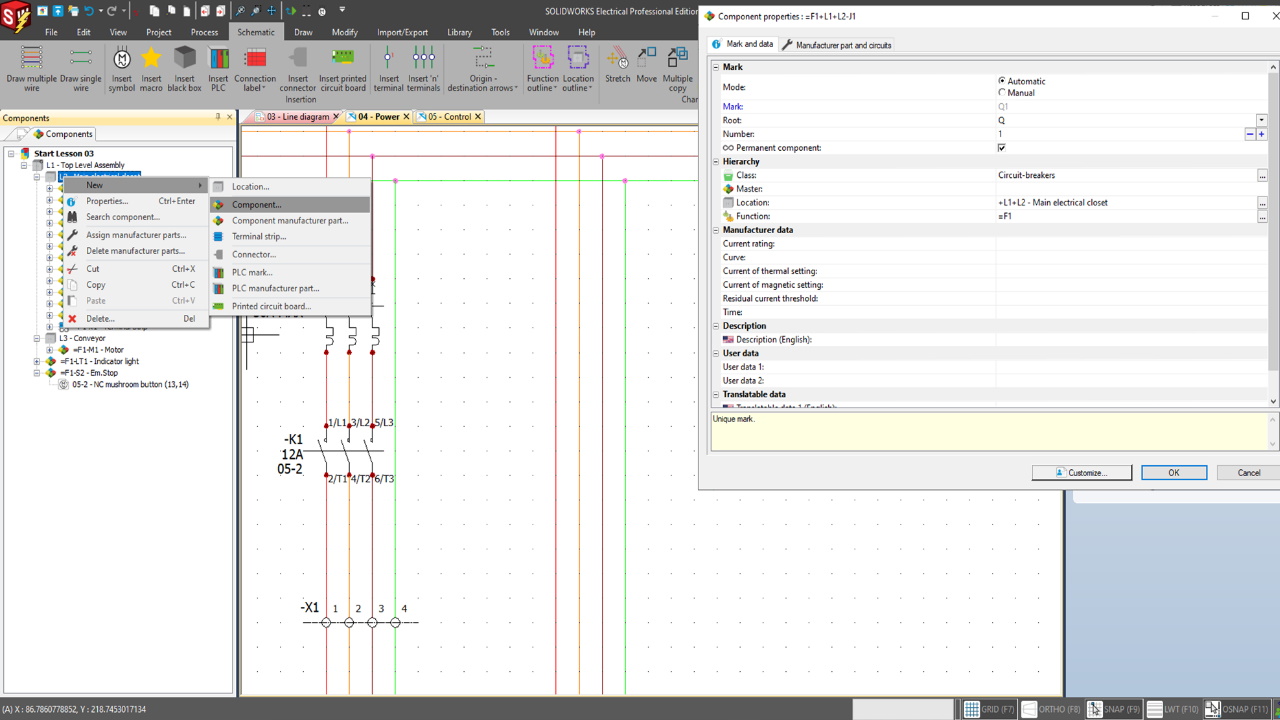The image size is (1280, 720).
Task: Collapse the Description section
Action: pos(716,326)
